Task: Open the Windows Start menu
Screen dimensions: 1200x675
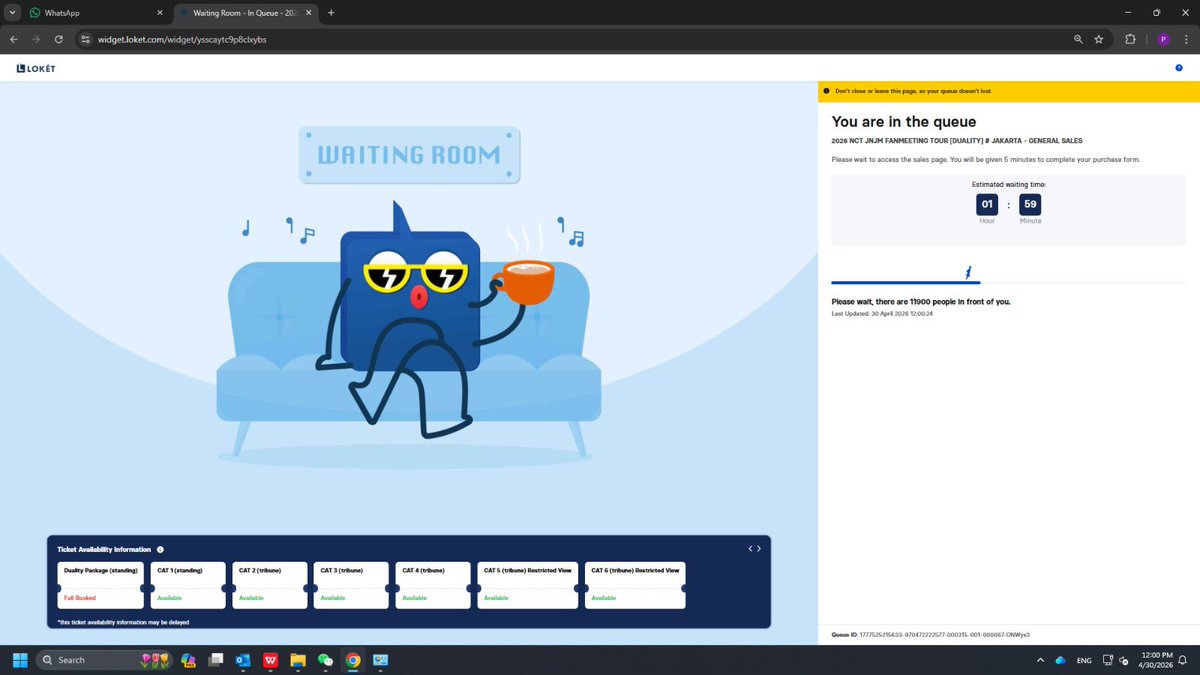Action: (x=20, y=660)
